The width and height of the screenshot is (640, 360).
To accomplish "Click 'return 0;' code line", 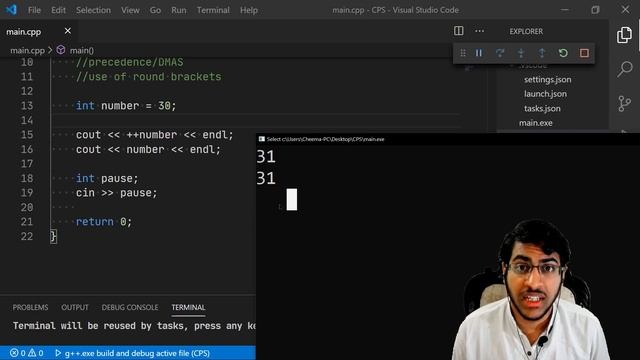I will coord(104,222).
